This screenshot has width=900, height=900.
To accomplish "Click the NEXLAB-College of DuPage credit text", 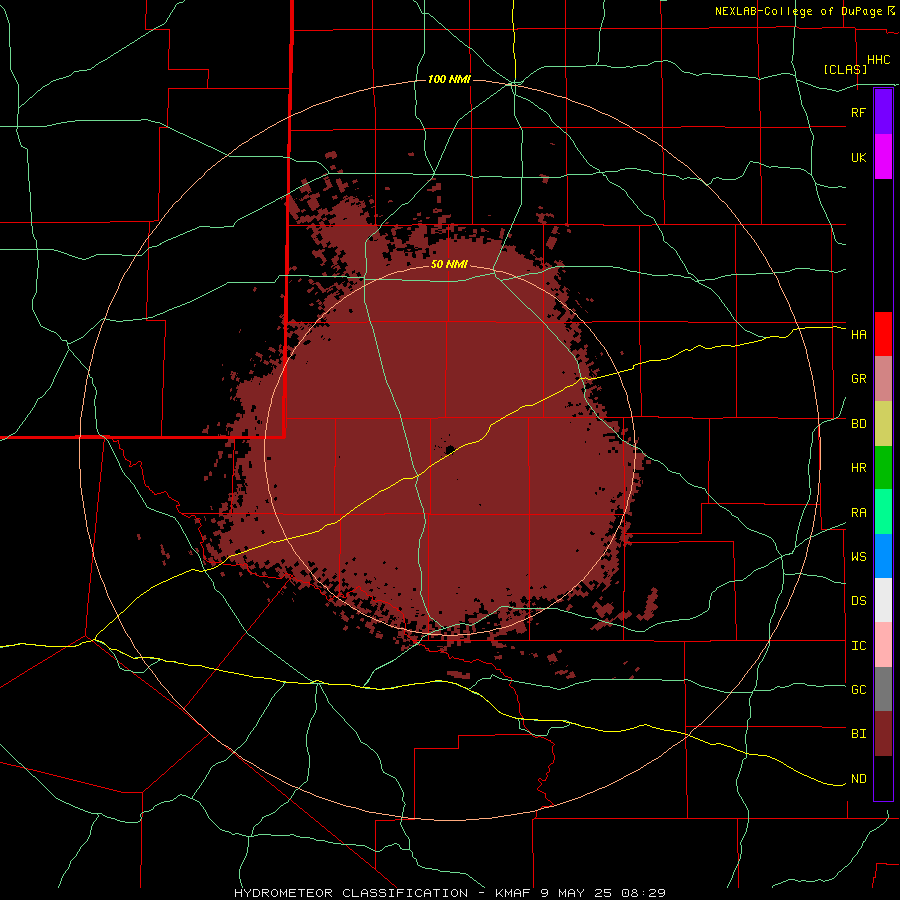I will point(799,11).
